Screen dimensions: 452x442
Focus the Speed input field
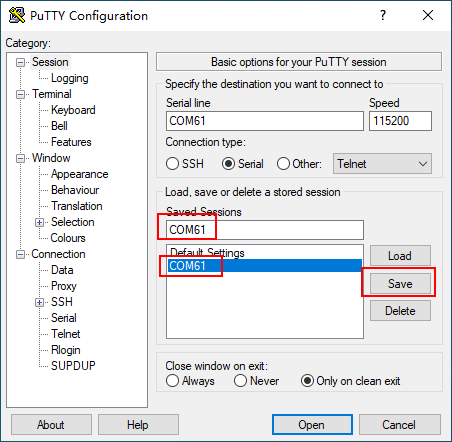(x=400, y=121)
